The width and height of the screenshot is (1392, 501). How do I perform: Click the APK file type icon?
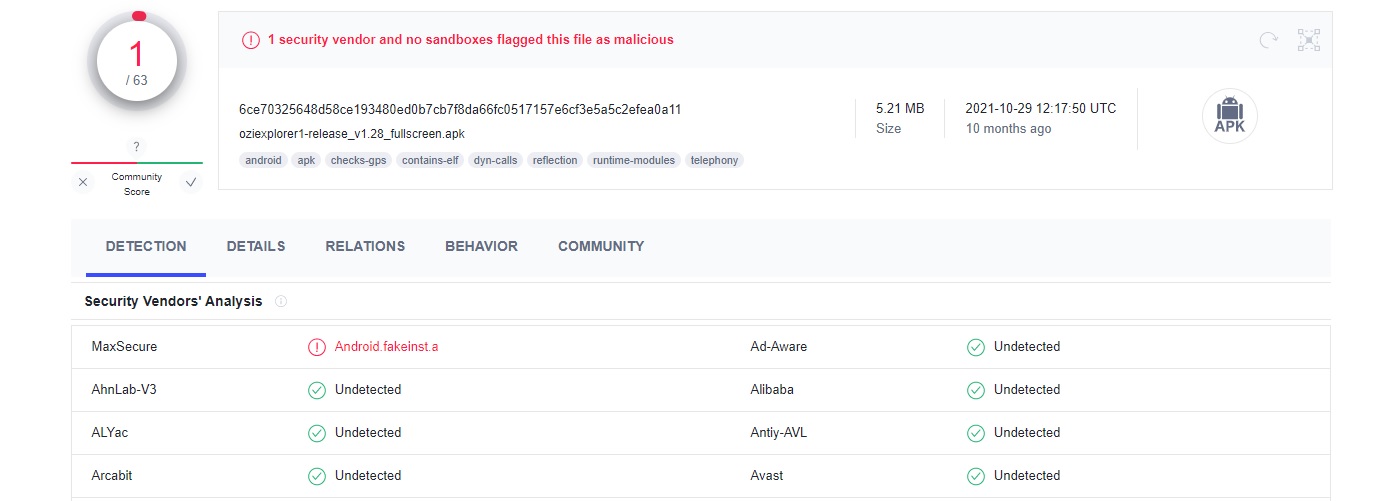(x=1229, y=117)
